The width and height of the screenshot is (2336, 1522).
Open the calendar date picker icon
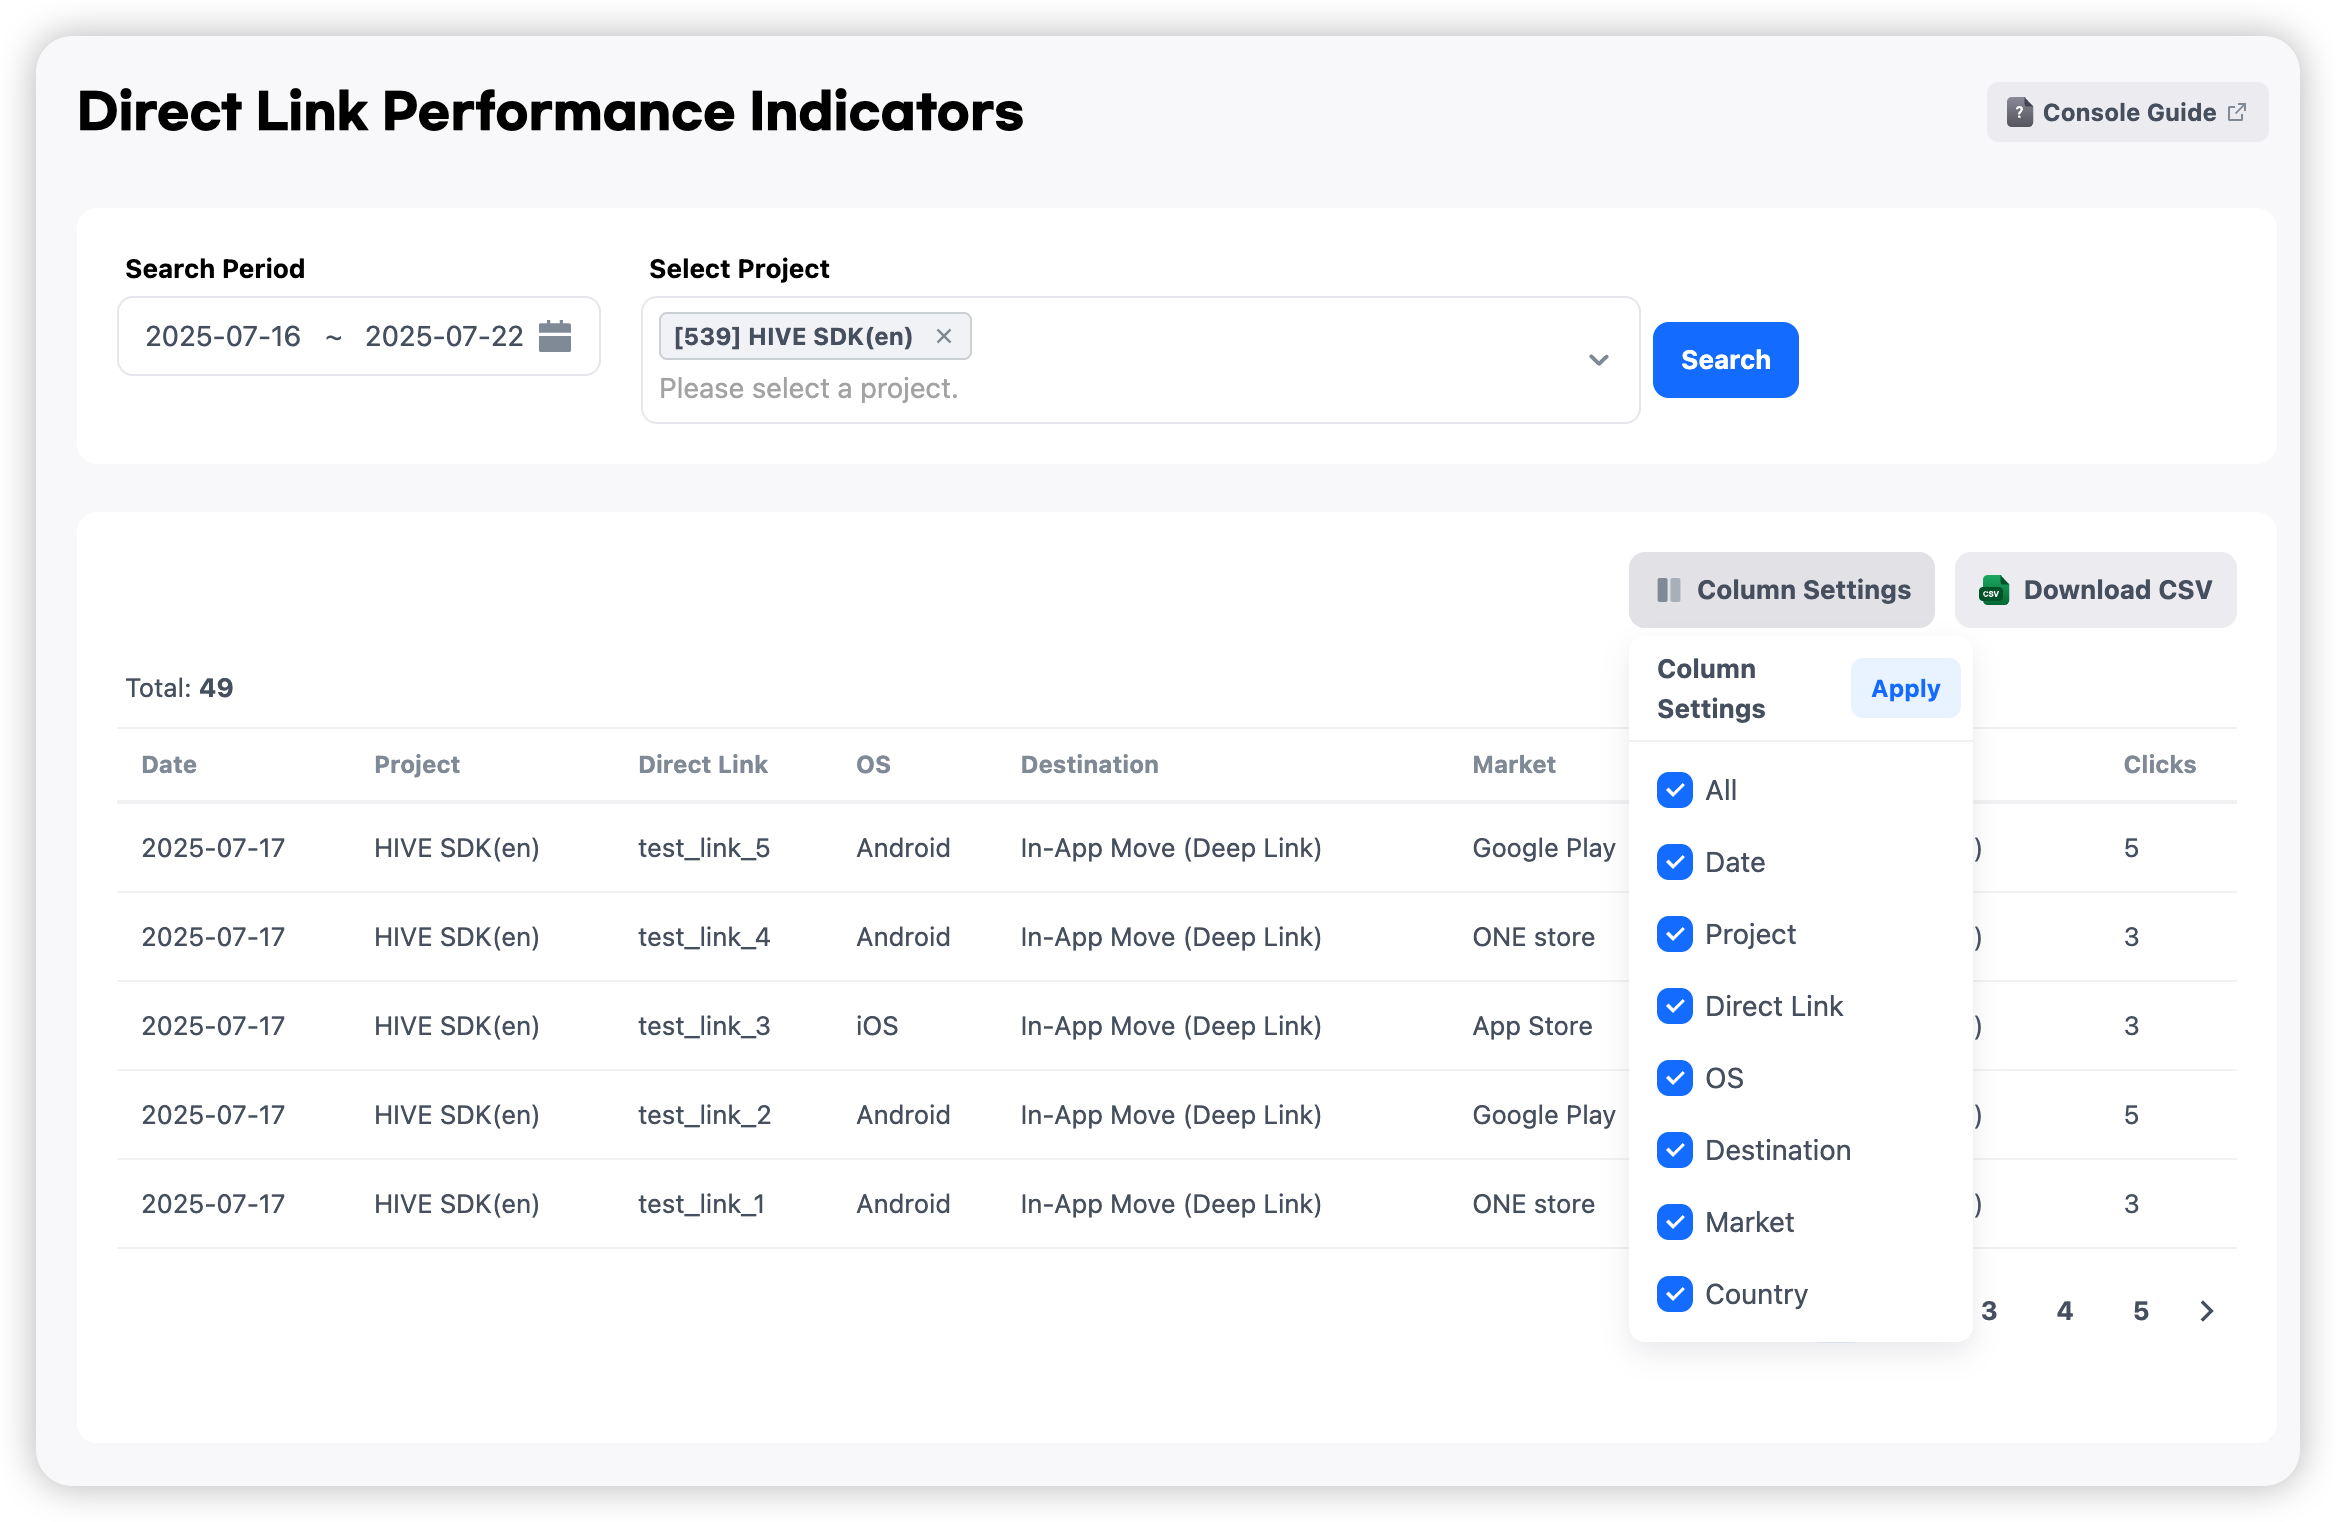coord(555,336)
